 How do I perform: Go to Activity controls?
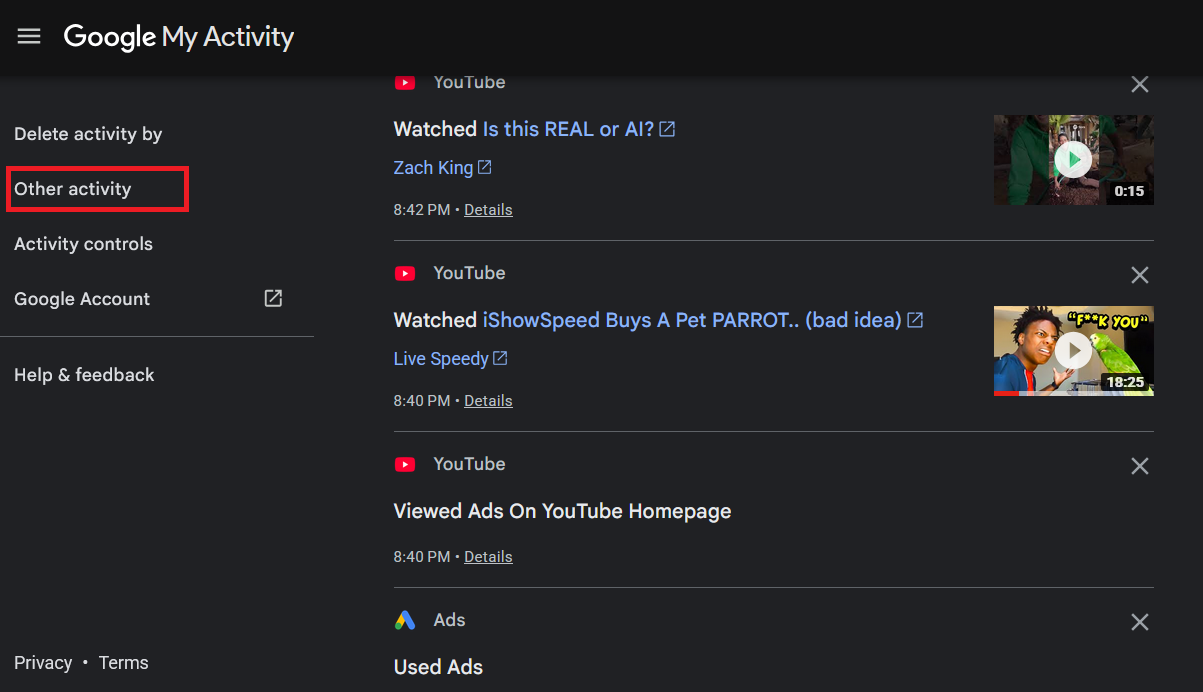83,244
